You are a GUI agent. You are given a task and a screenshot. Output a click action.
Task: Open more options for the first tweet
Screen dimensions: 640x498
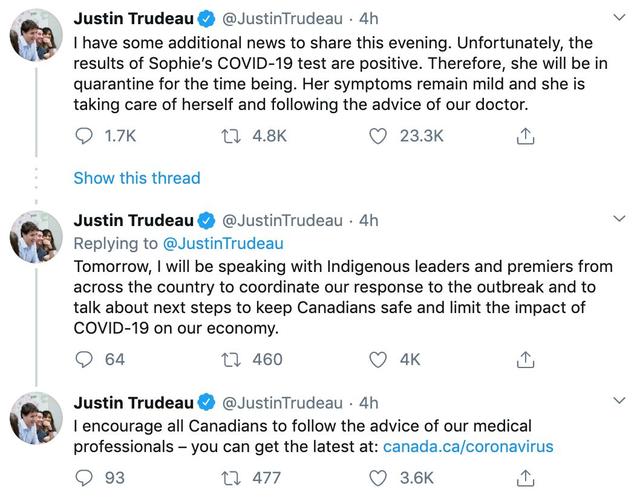pyautogui.click(x=619, y=18)
